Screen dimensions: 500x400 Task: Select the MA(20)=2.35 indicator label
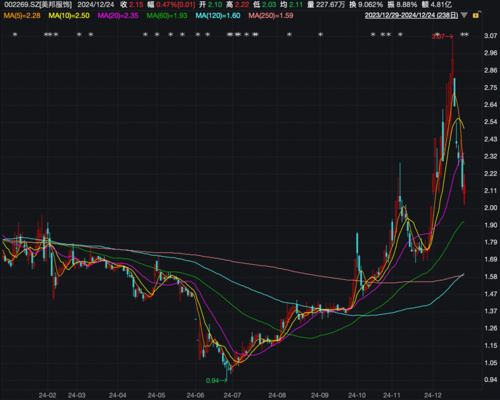[118, 15]
